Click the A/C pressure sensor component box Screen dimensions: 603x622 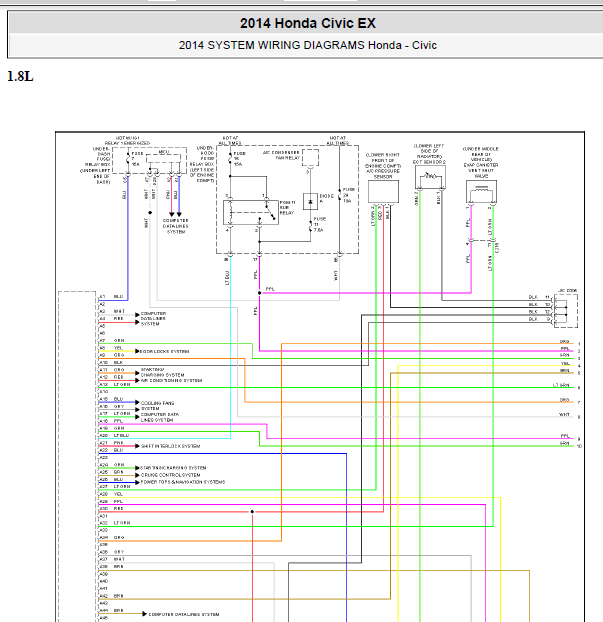[383, 192]
